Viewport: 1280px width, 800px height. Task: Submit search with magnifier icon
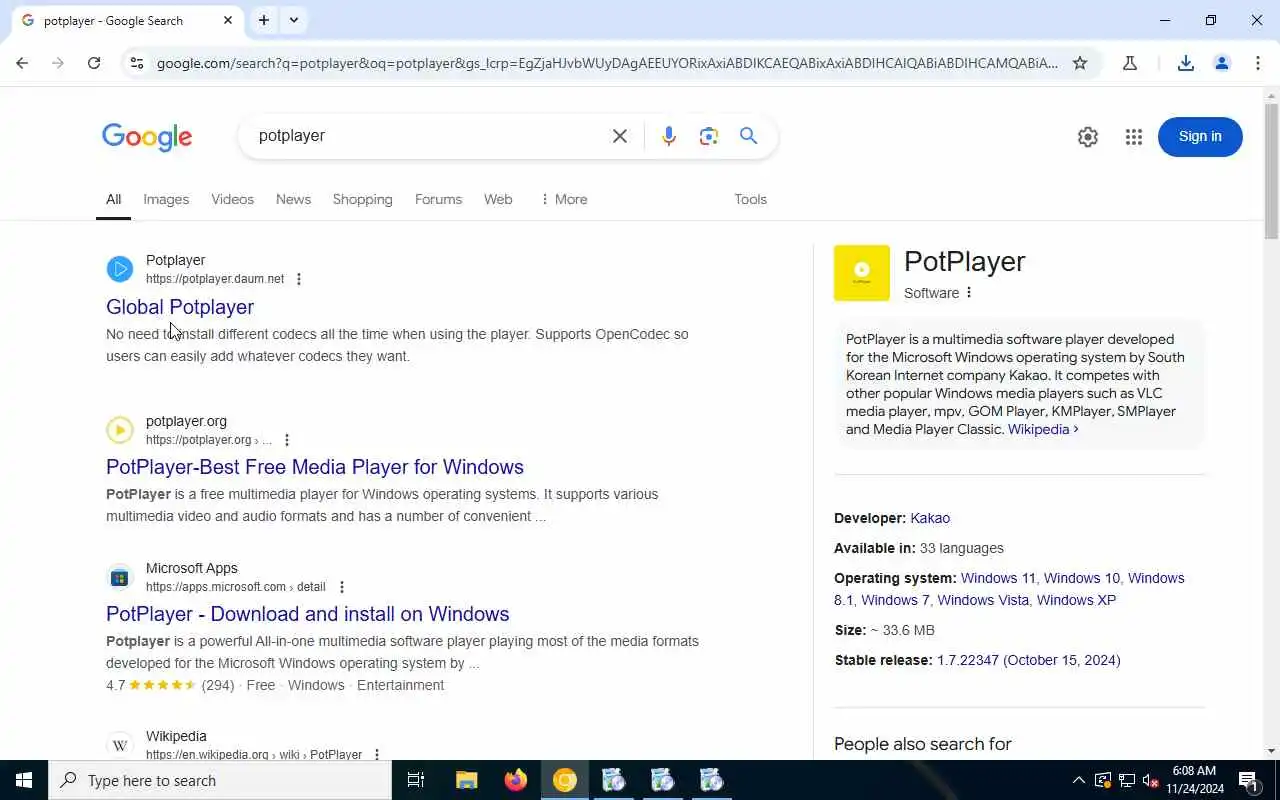click(749, 136)
